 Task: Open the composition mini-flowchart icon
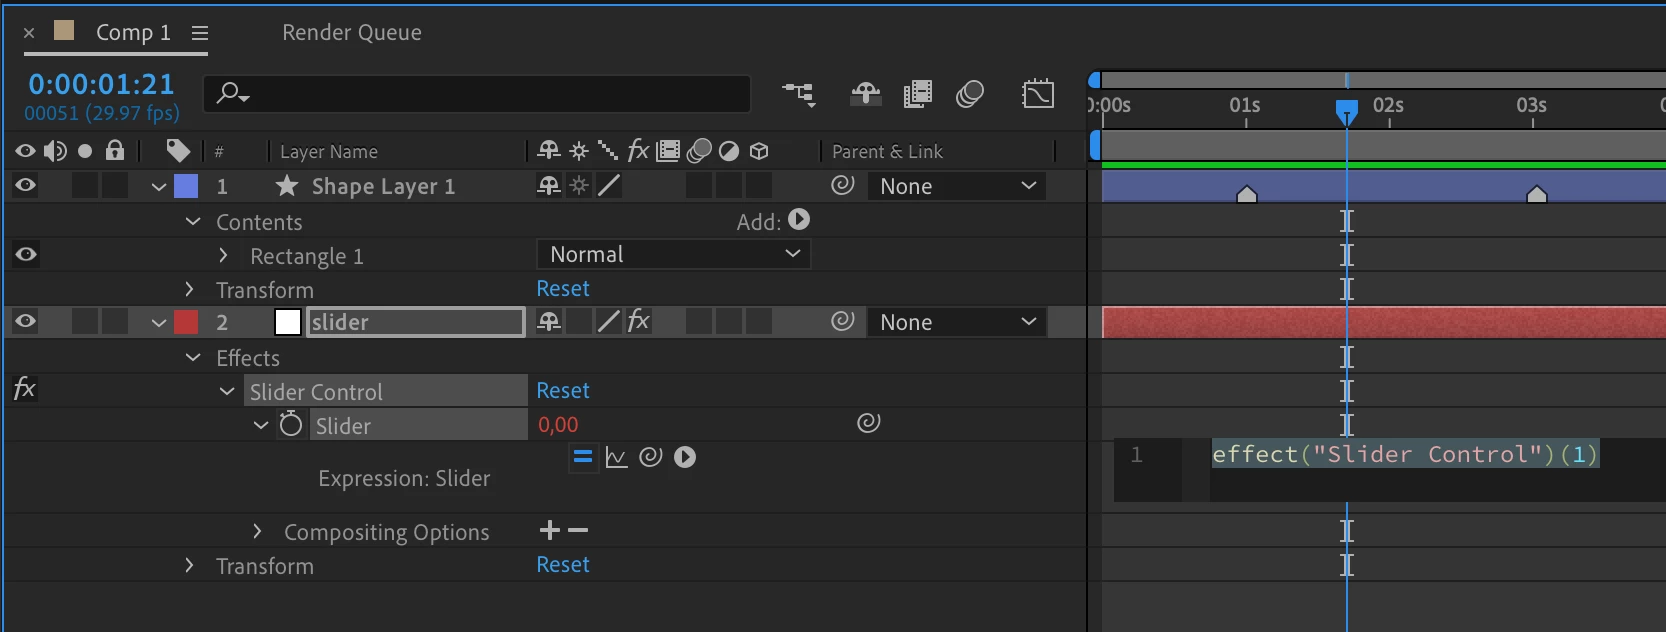click(x=799, y=94)
